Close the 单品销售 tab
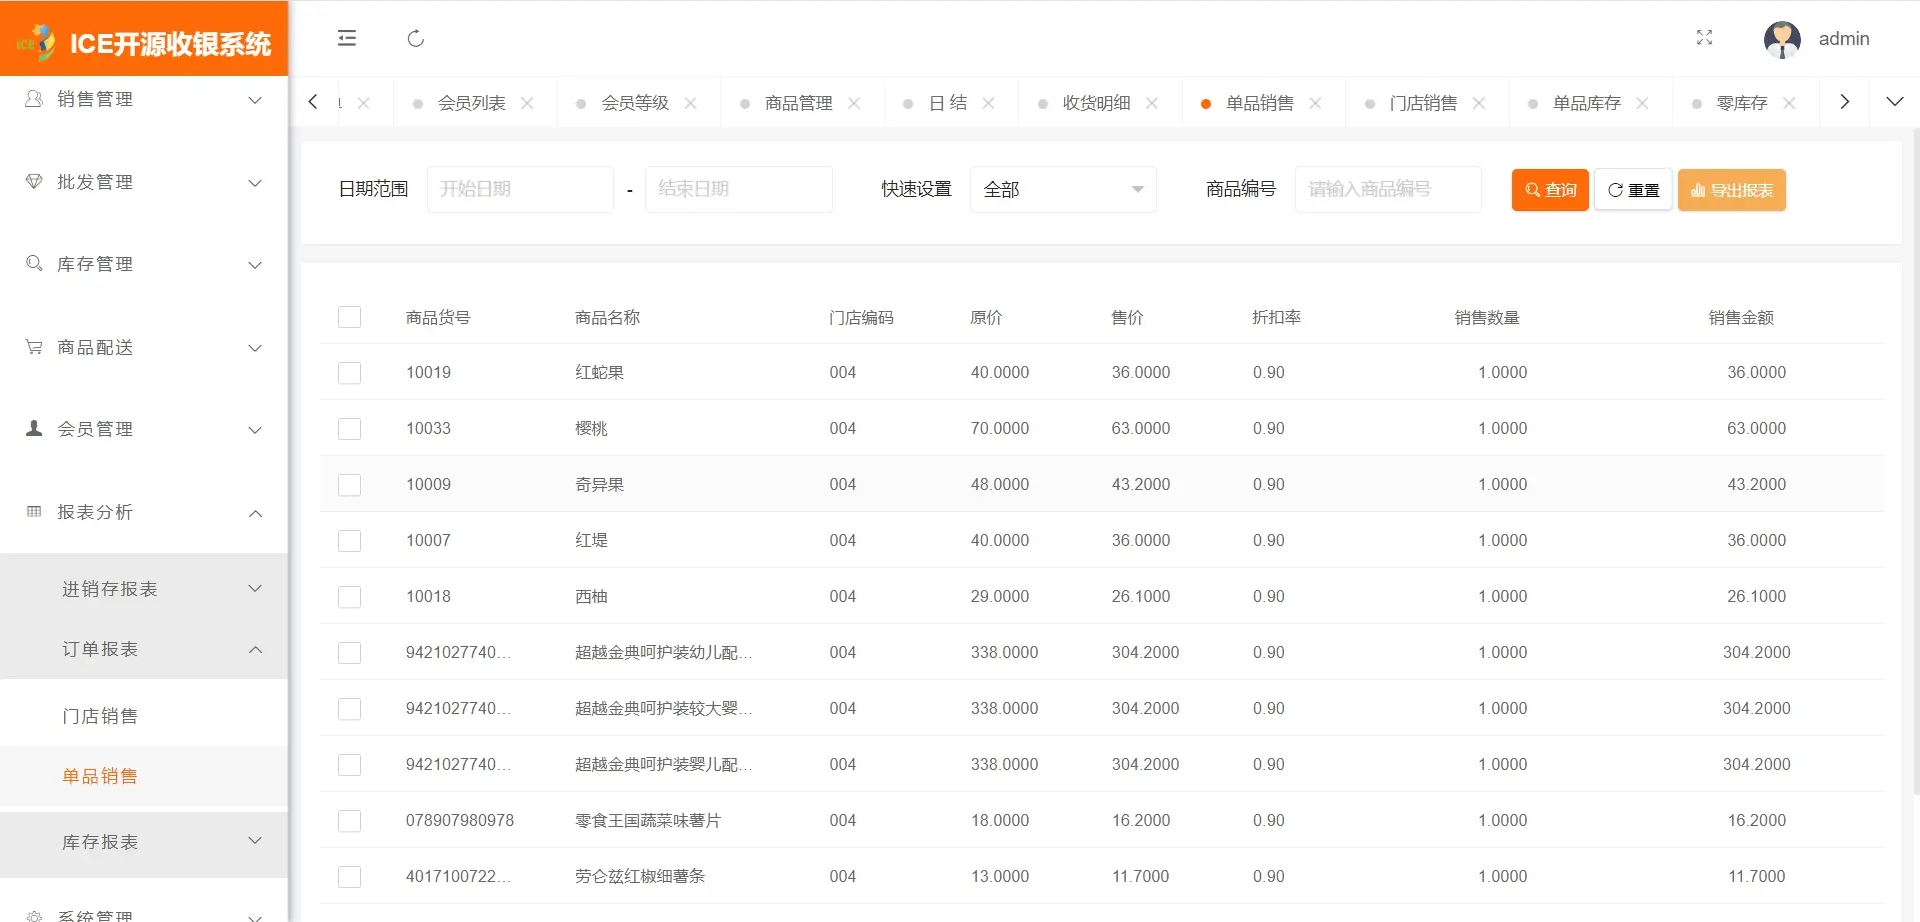 tap(1315, 103)
